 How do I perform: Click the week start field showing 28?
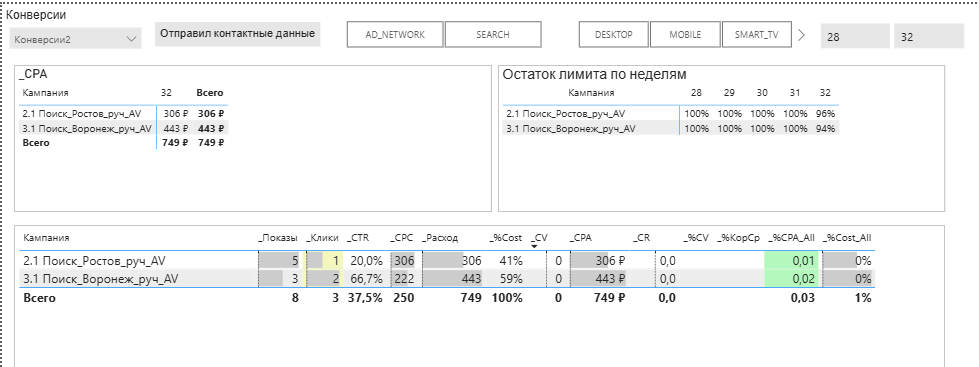pos(855,37)
